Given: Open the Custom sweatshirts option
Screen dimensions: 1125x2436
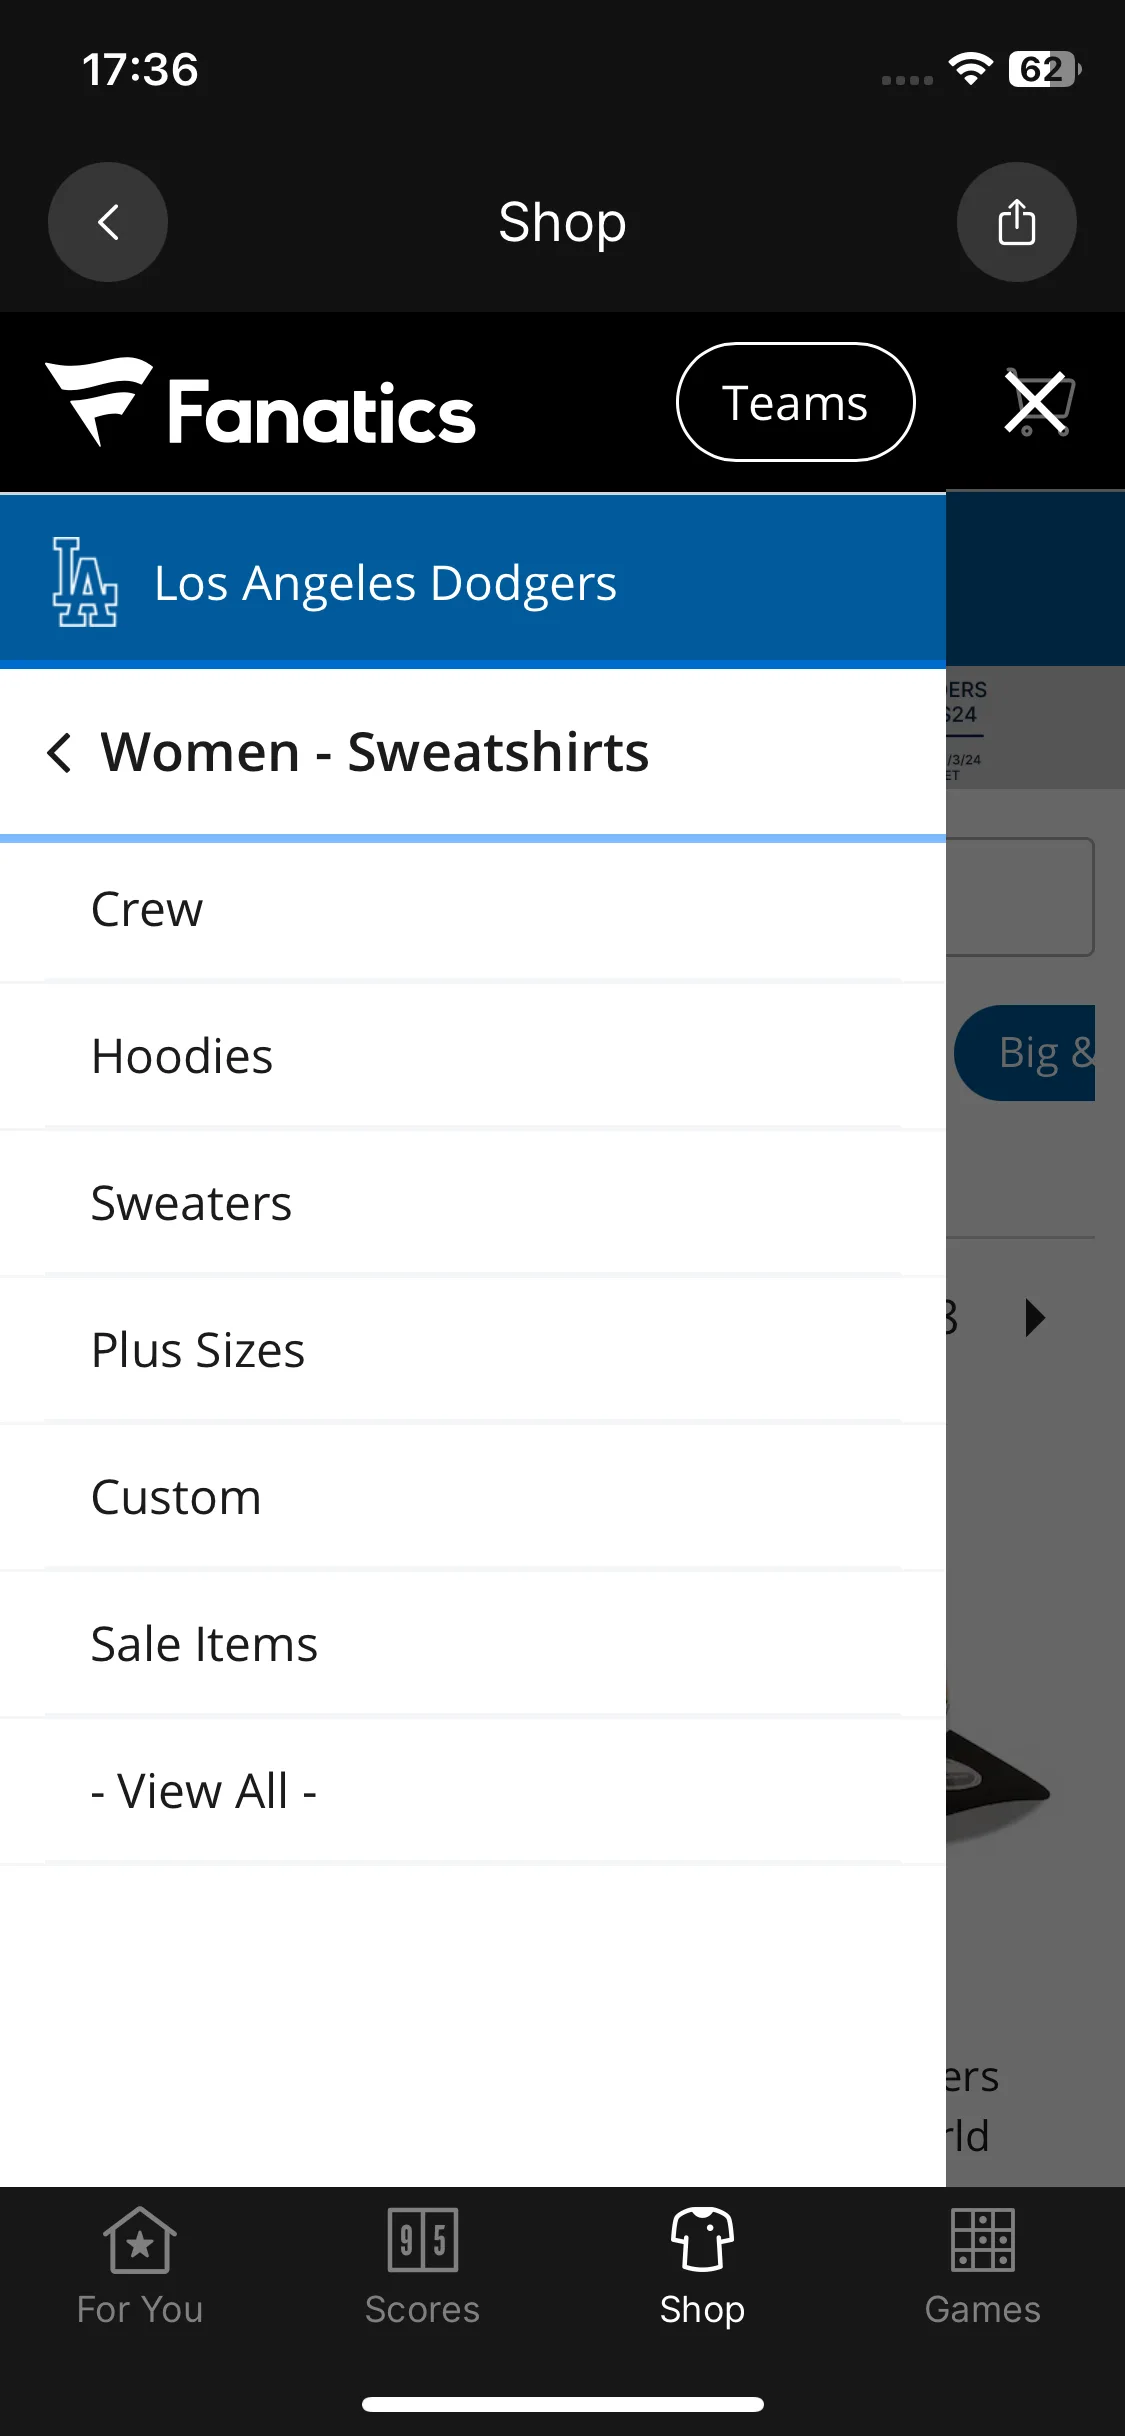Looking at the screenshot, I should click(473, 1497).
